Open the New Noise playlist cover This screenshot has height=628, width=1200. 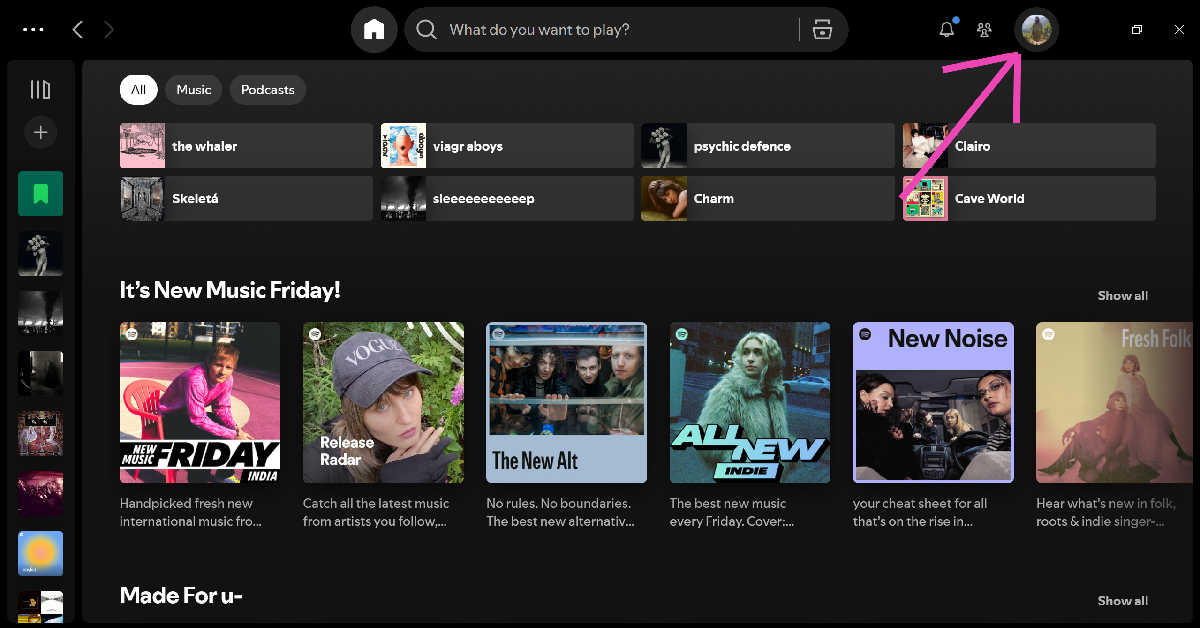click(933, 402)
